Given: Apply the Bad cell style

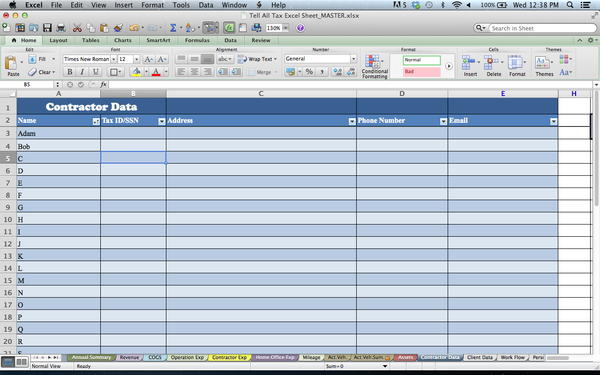Looking at the screenshot, I should 421,72.
